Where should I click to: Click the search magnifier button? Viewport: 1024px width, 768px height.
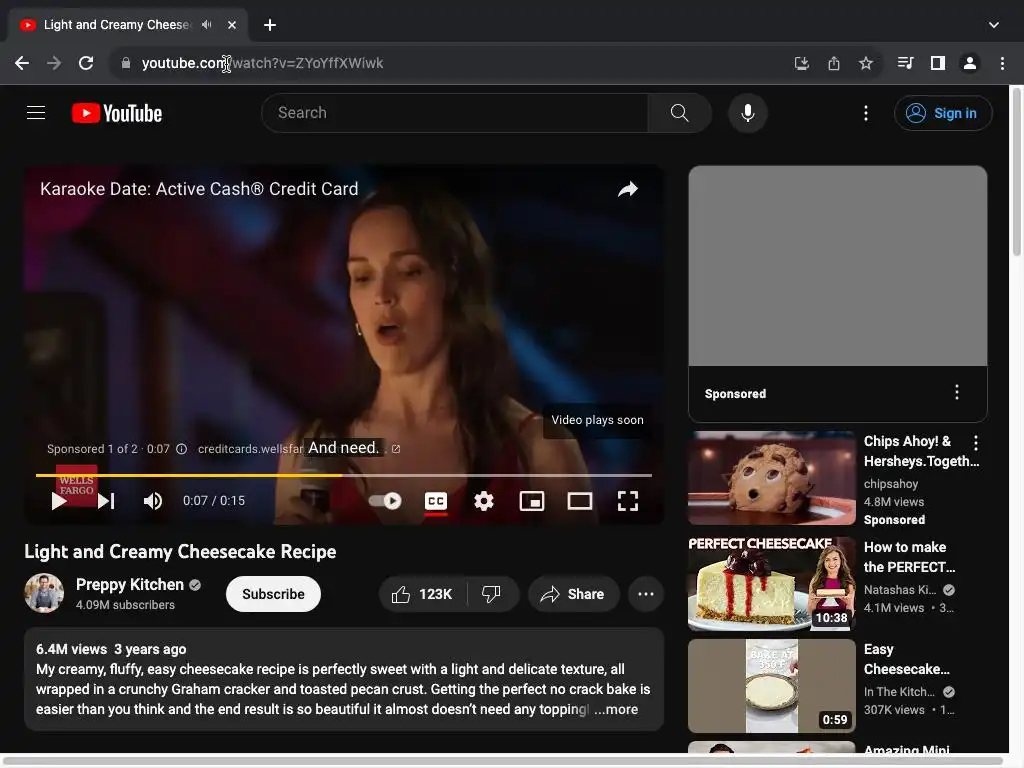point(679,113)
